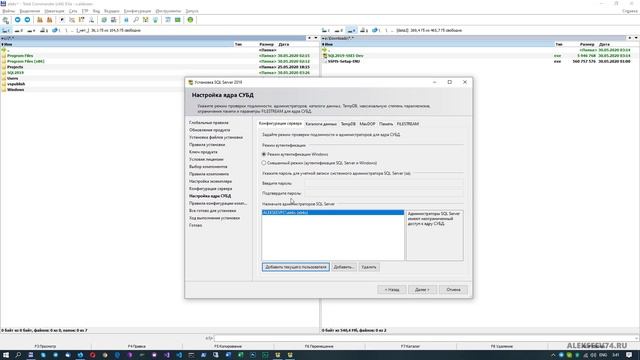Screen dimensions: 640x360
Task: Click Конфигурация сервера step in installer sidebar
Action: (210, 189)
